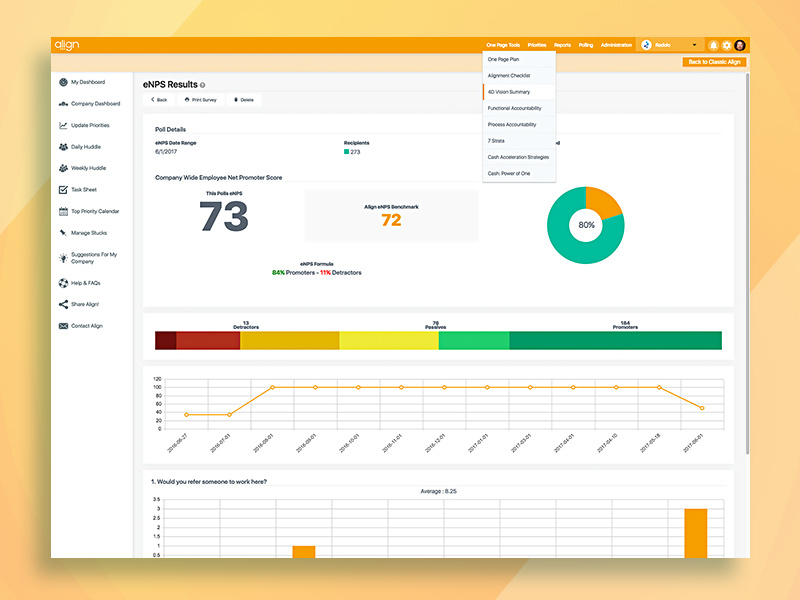This screenshot has height=600, width=800.
Task: Go to Company Dashboard link
Action: (x=95, y=104)
